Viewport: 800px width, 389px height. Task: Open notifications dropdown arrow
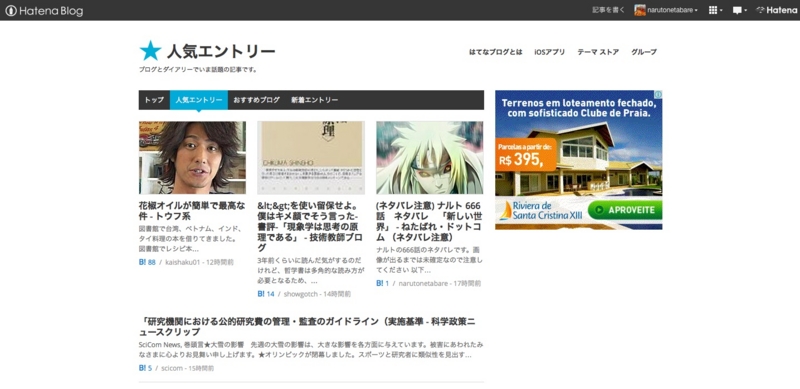[x=745, y=11]
